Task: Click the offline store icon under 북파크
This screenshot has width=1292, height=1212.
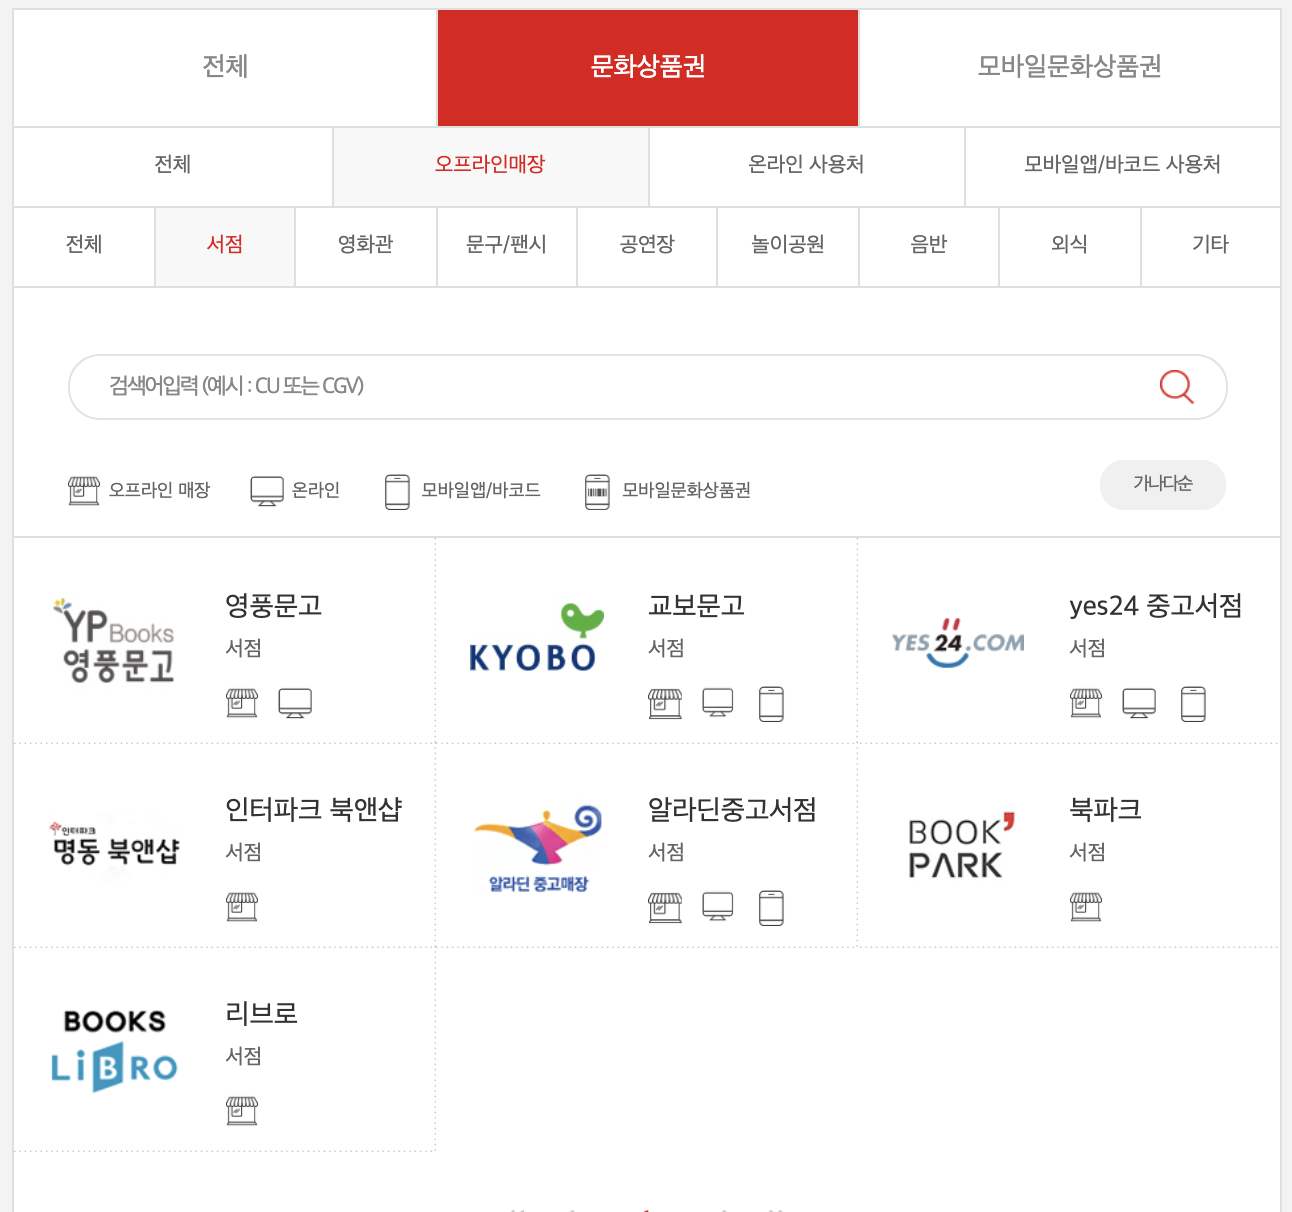Action: [x=1086, y=907]
